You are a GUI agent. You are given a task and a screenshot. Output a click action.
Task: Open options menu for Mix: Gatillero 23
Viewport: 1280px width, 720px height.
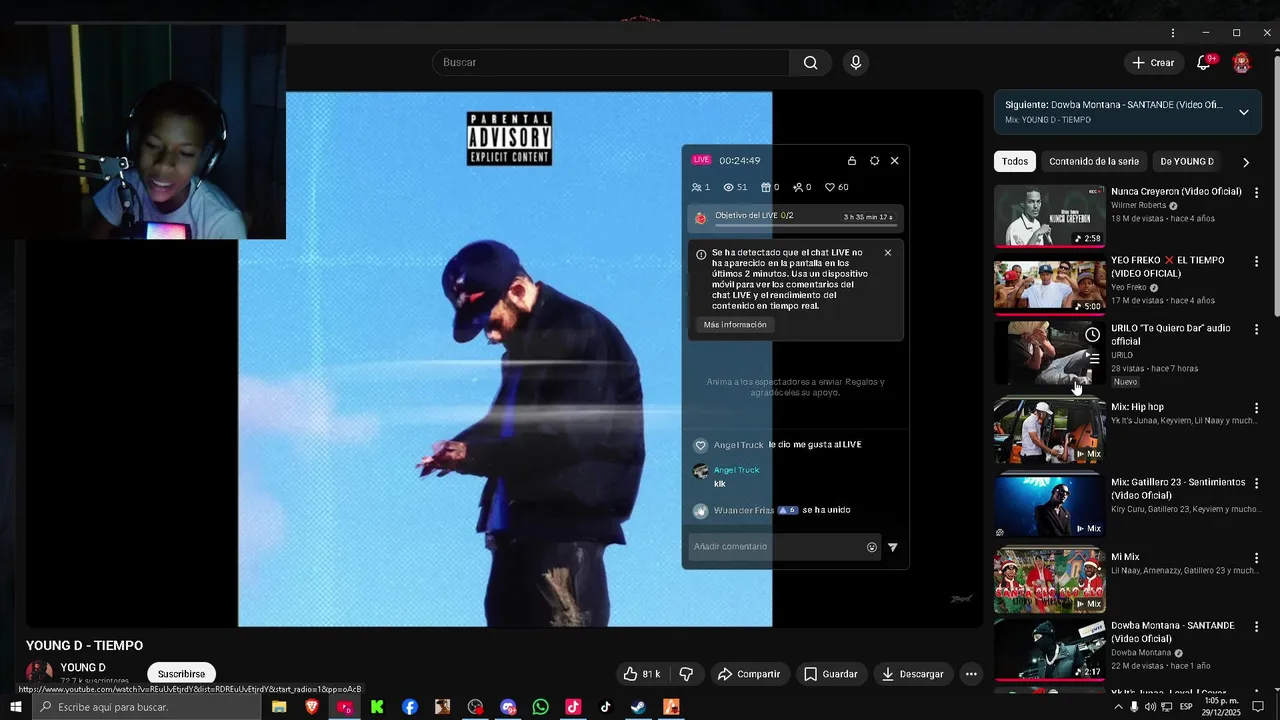[x=1257, y=483]
